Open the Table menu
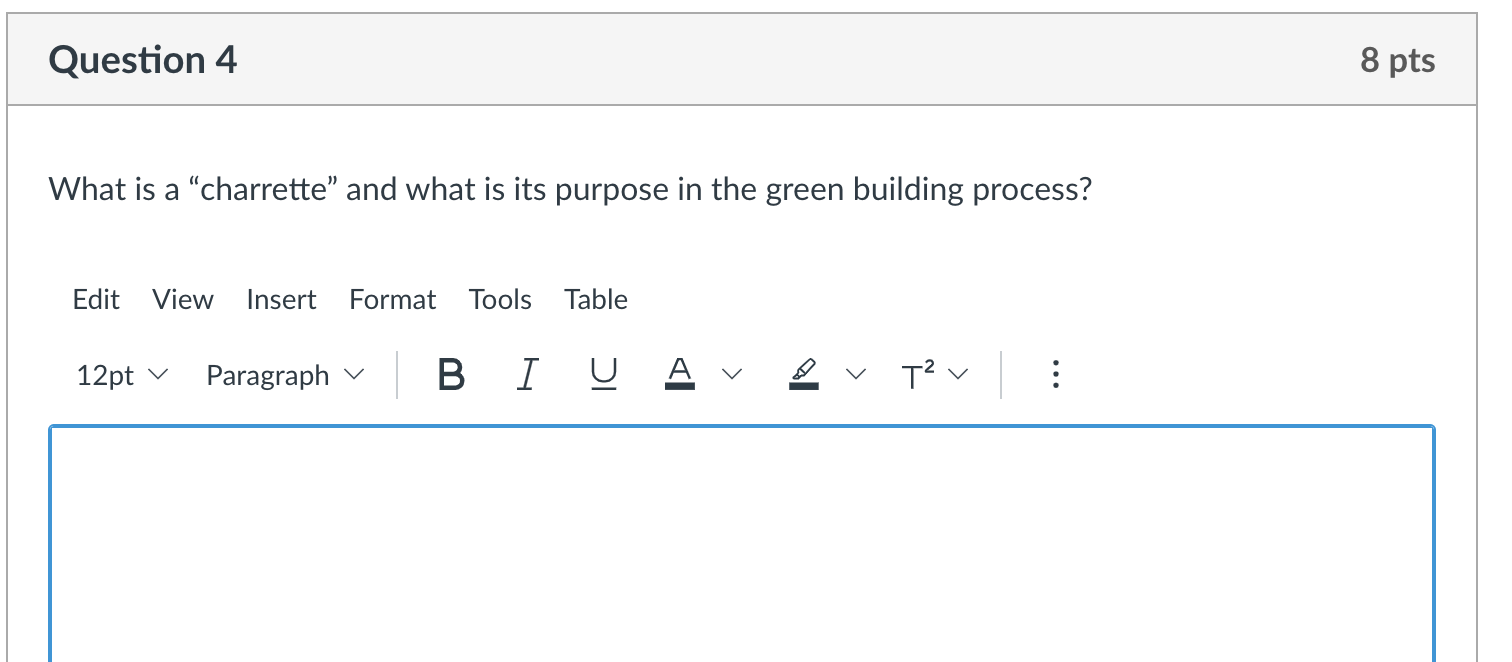The height and width of the screenshot is (662, 1512). click(x=595, y=299)
